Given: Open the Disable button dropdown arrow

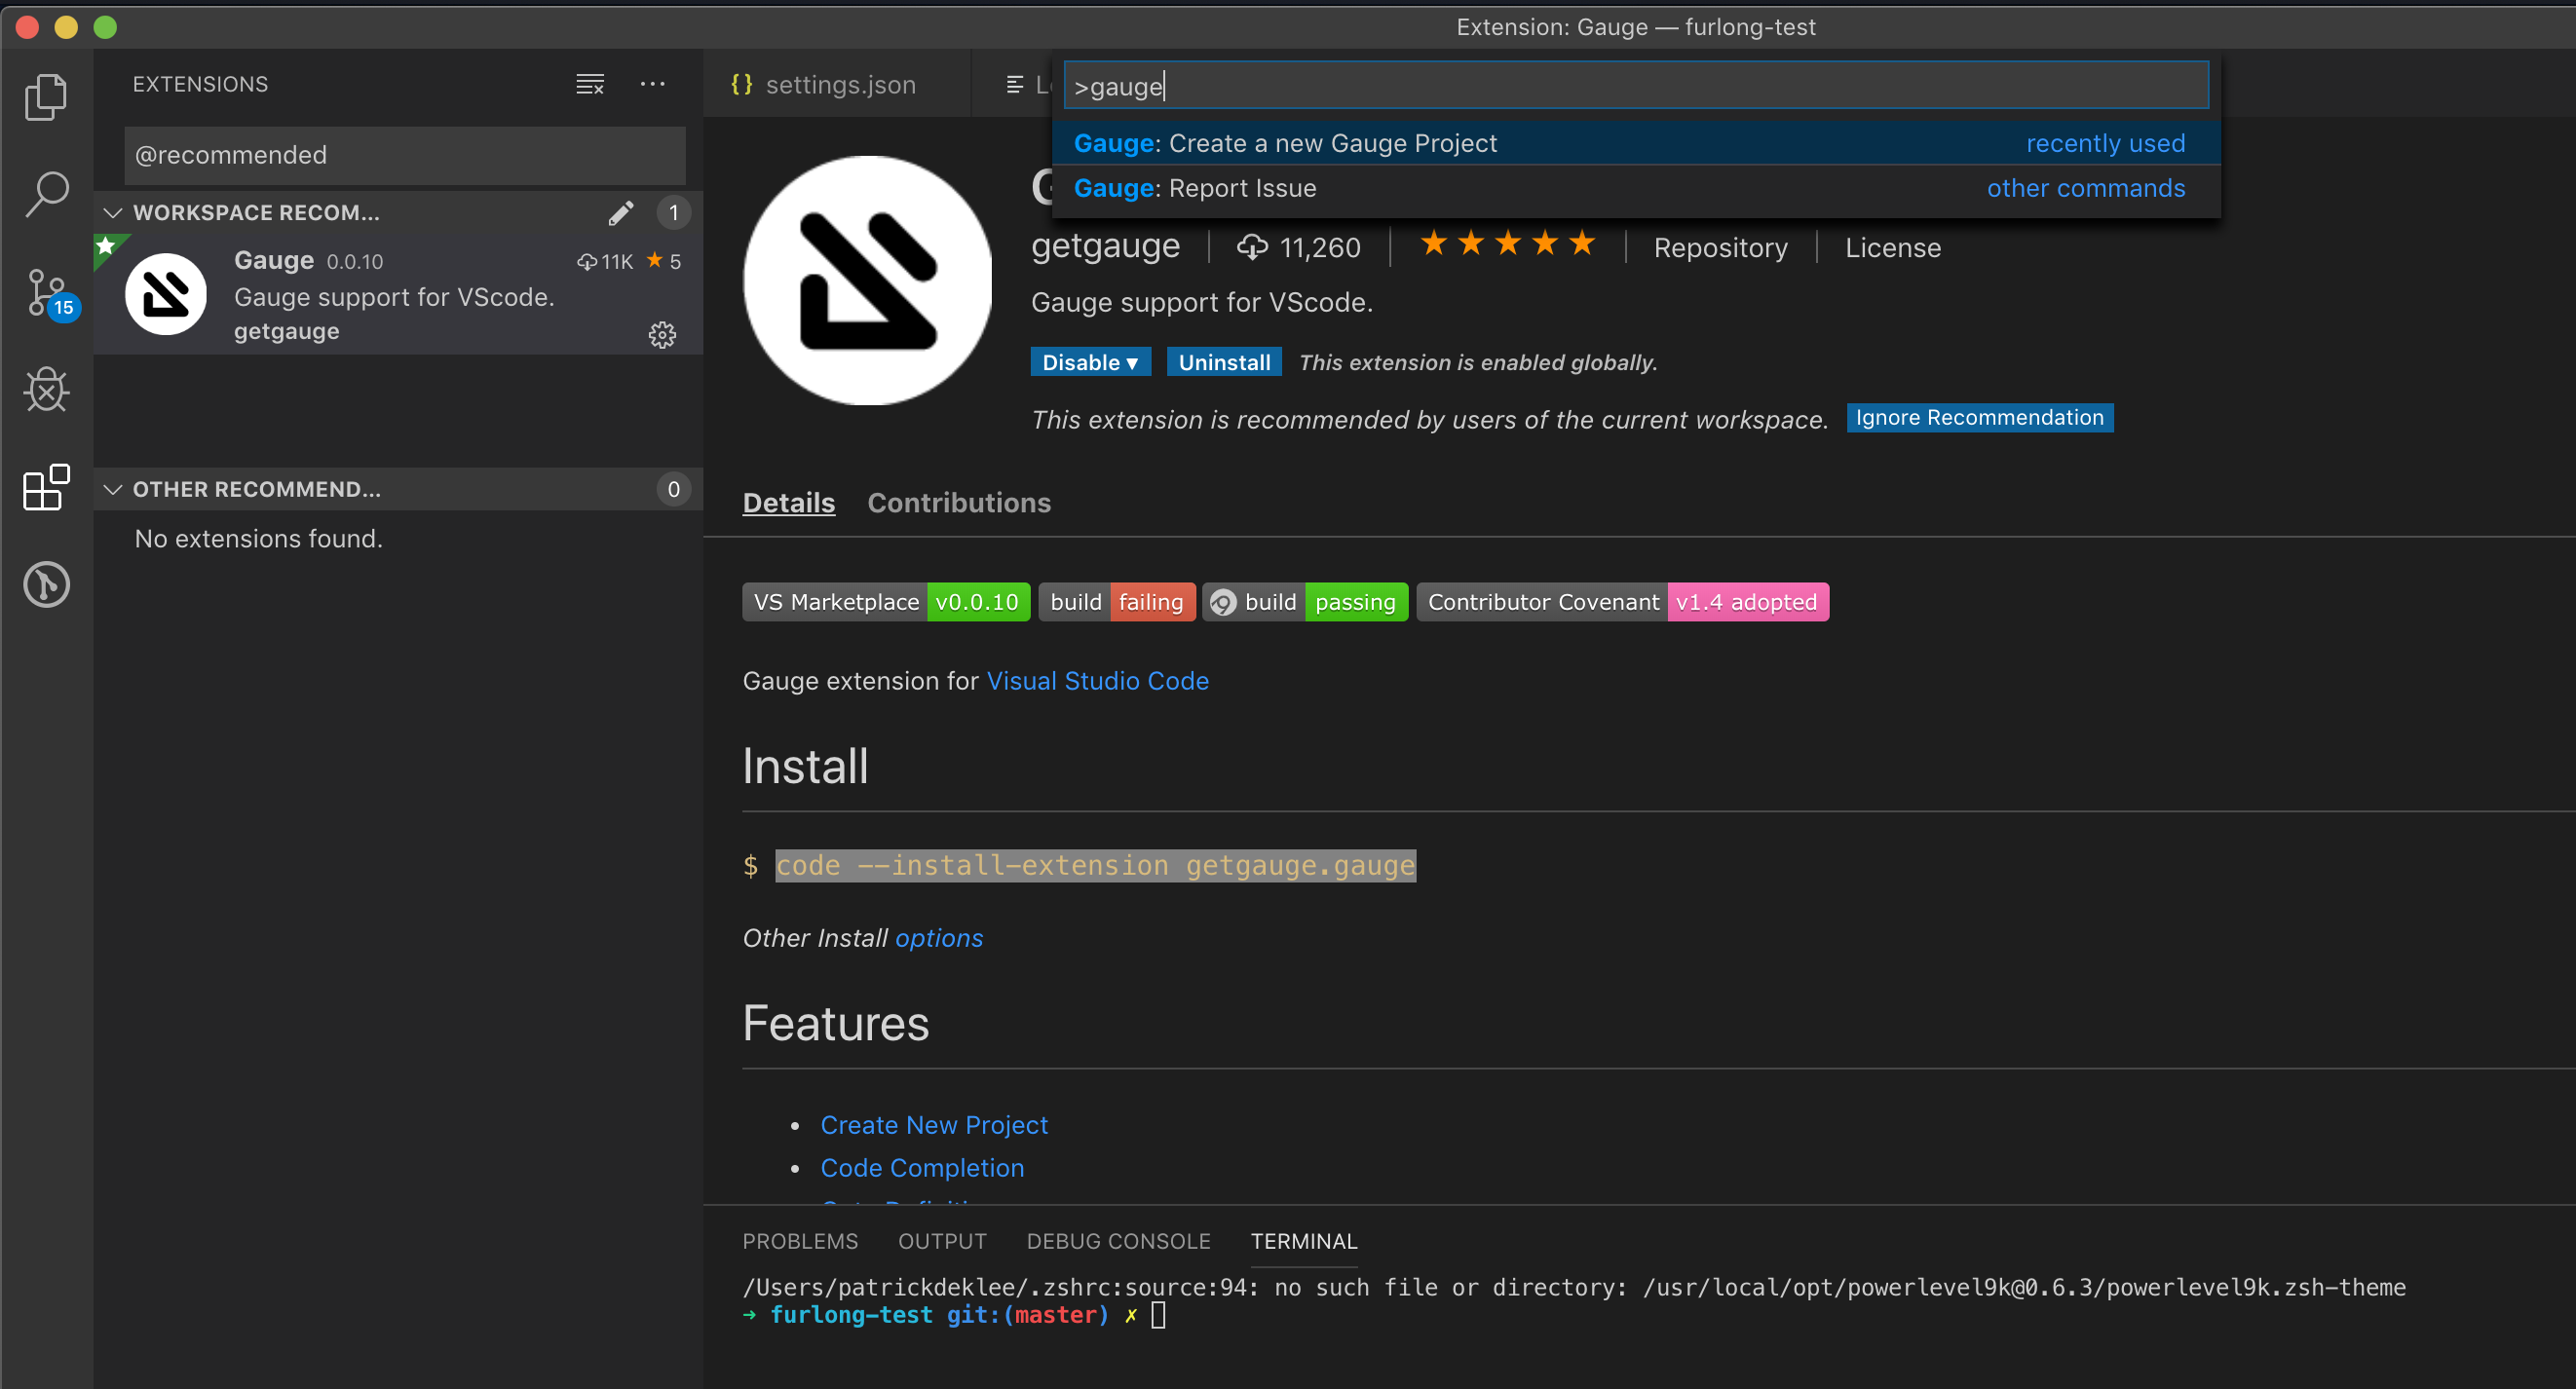Looking at the screenshot, I should coord(1135,361).
